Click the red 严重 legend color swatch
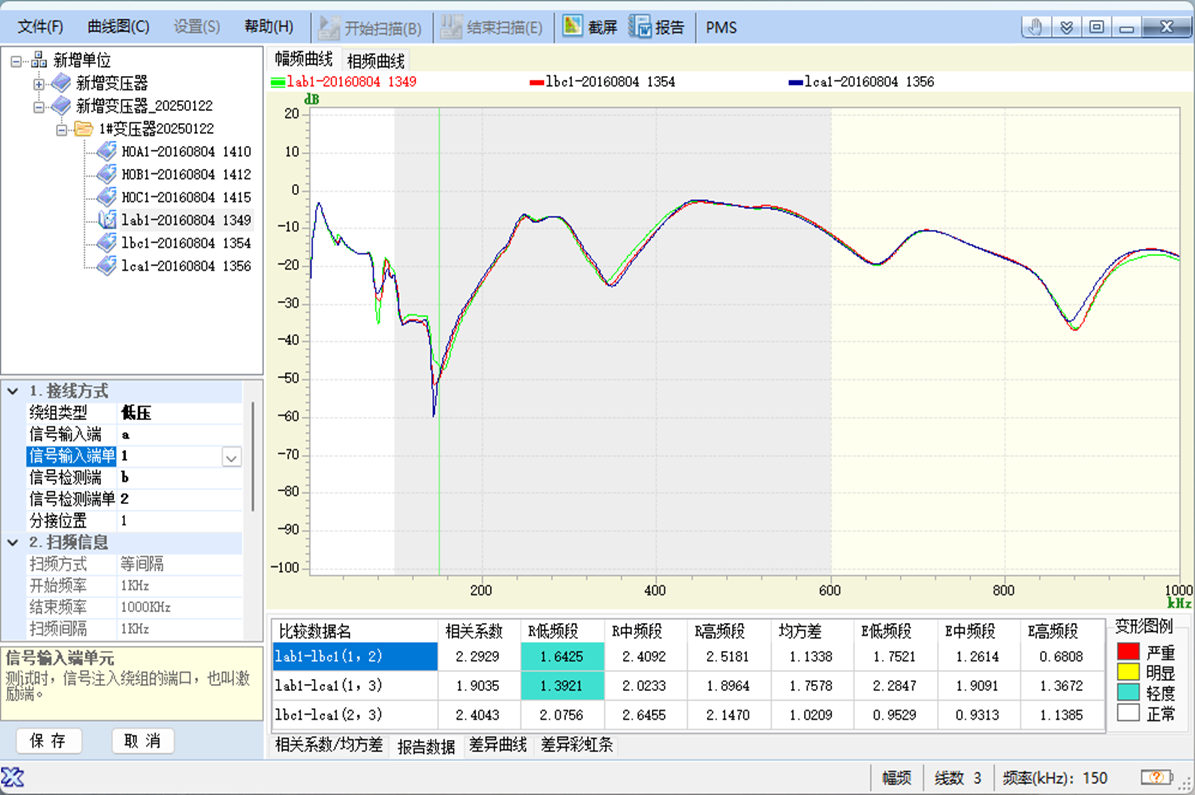Viewport: 1195px width, 795px height. click(x=1128, y=652)
